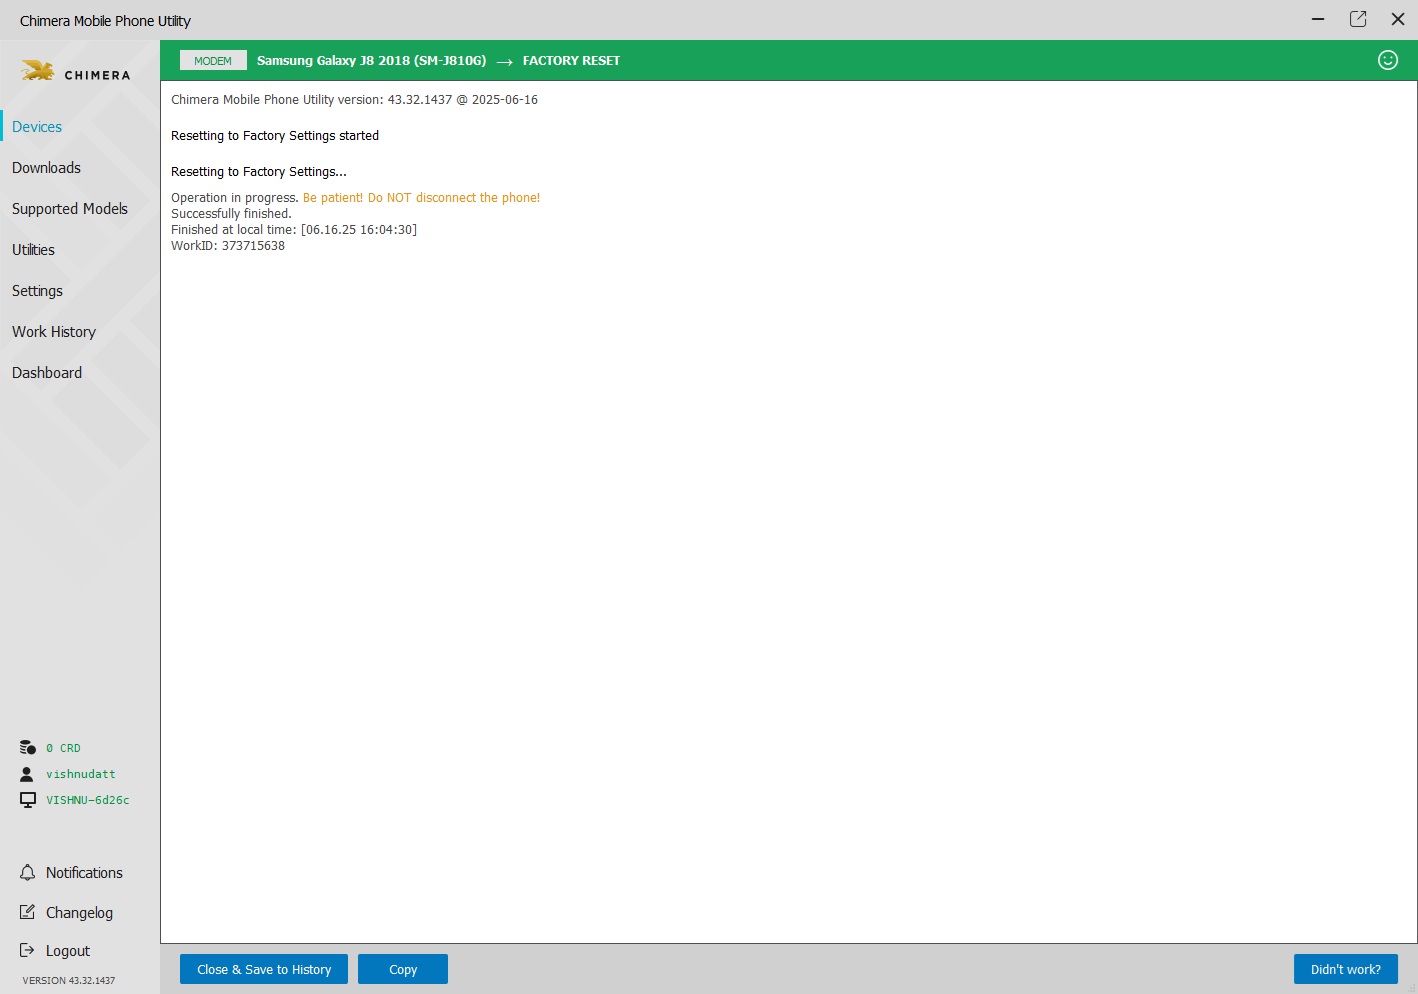Viewport: 1418px width, 994px height.
Task: Click the utility version log line
Action: [354, 100]
